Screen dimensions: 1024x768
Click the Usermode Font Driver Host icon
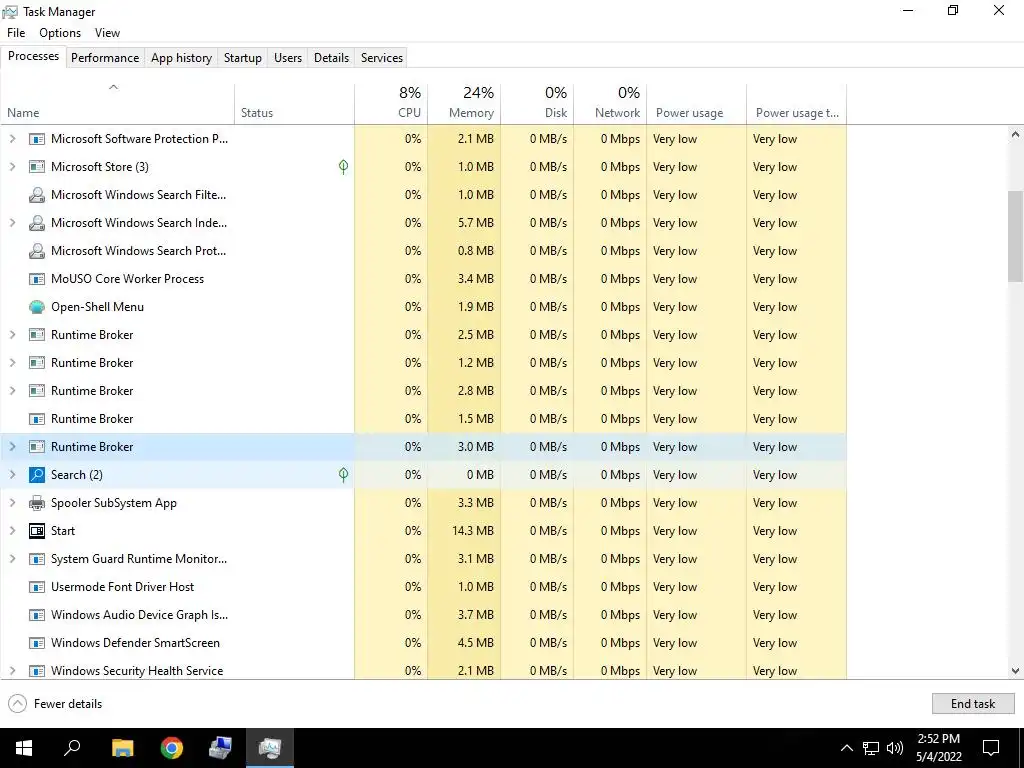[37, 587]
